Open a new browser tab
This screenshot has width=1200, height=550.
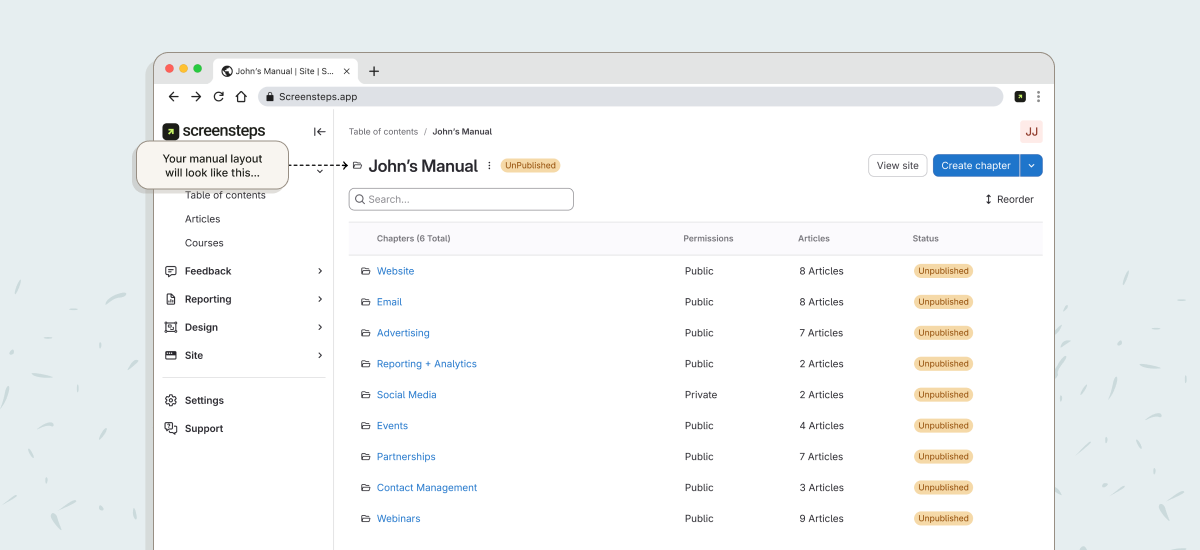374,71
